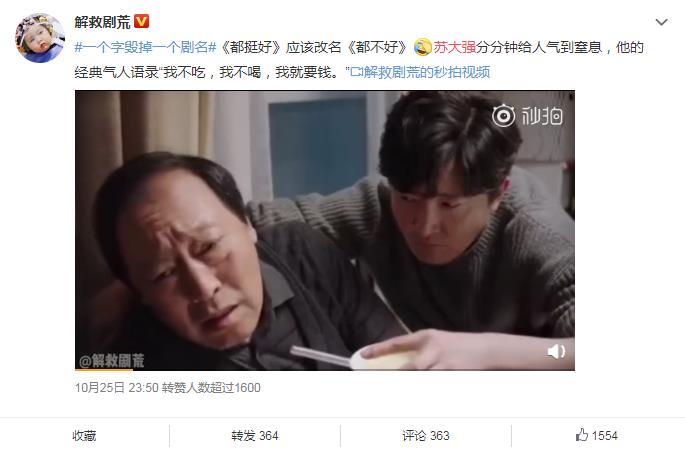This screenshot has width=685, height=455.
Task: Open the 转发 364 repost tab
Action: coord(255,436)
